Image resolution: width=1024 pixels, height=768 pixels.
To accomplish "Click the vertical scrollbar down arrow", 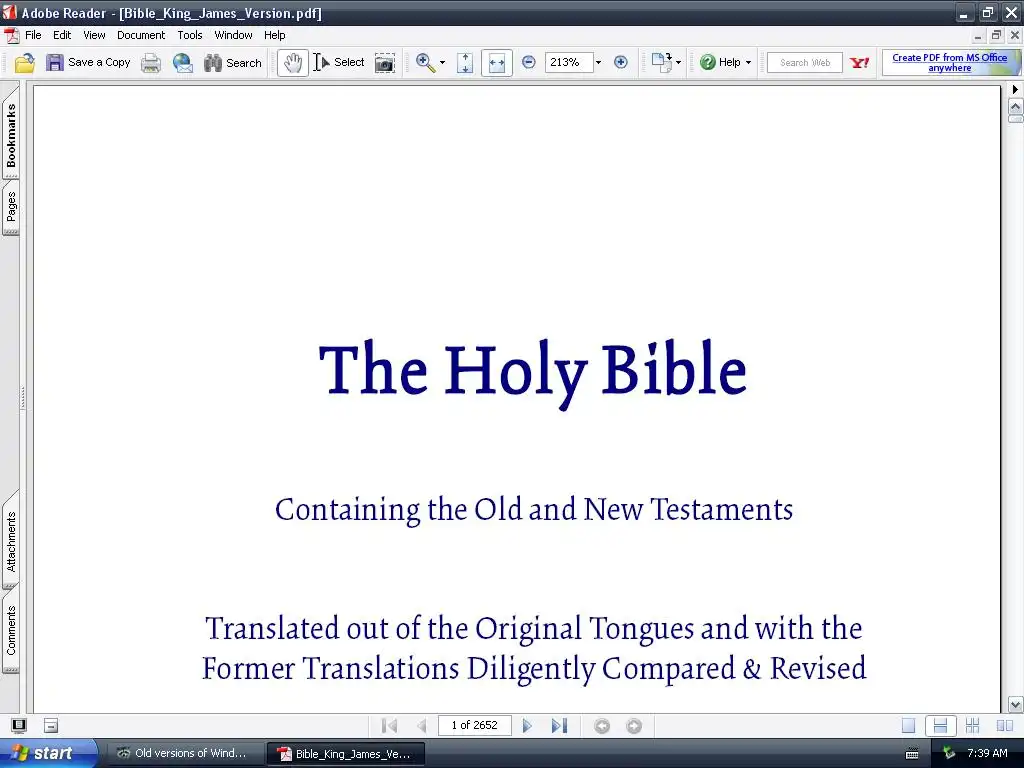I will click(x=1016, y=705).
